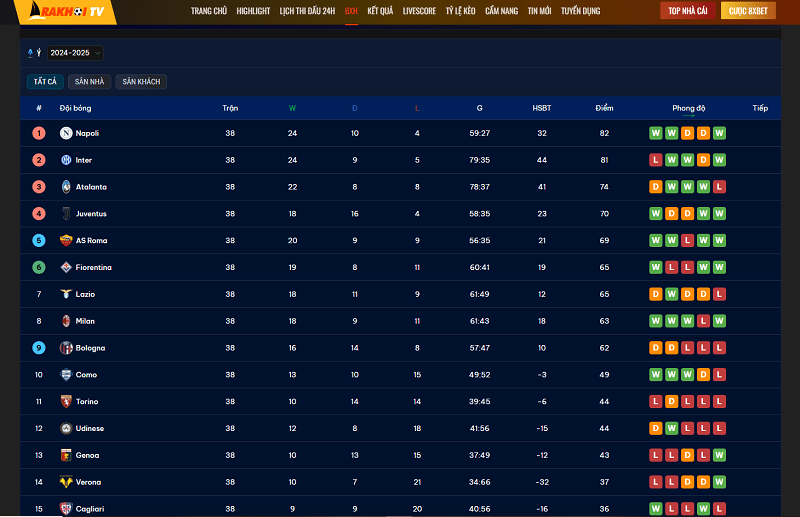The width and height of the screenshot is (800, 517).
Task: Click the Inter club crest
Action: pyautogui.click(x=66, y=160)
